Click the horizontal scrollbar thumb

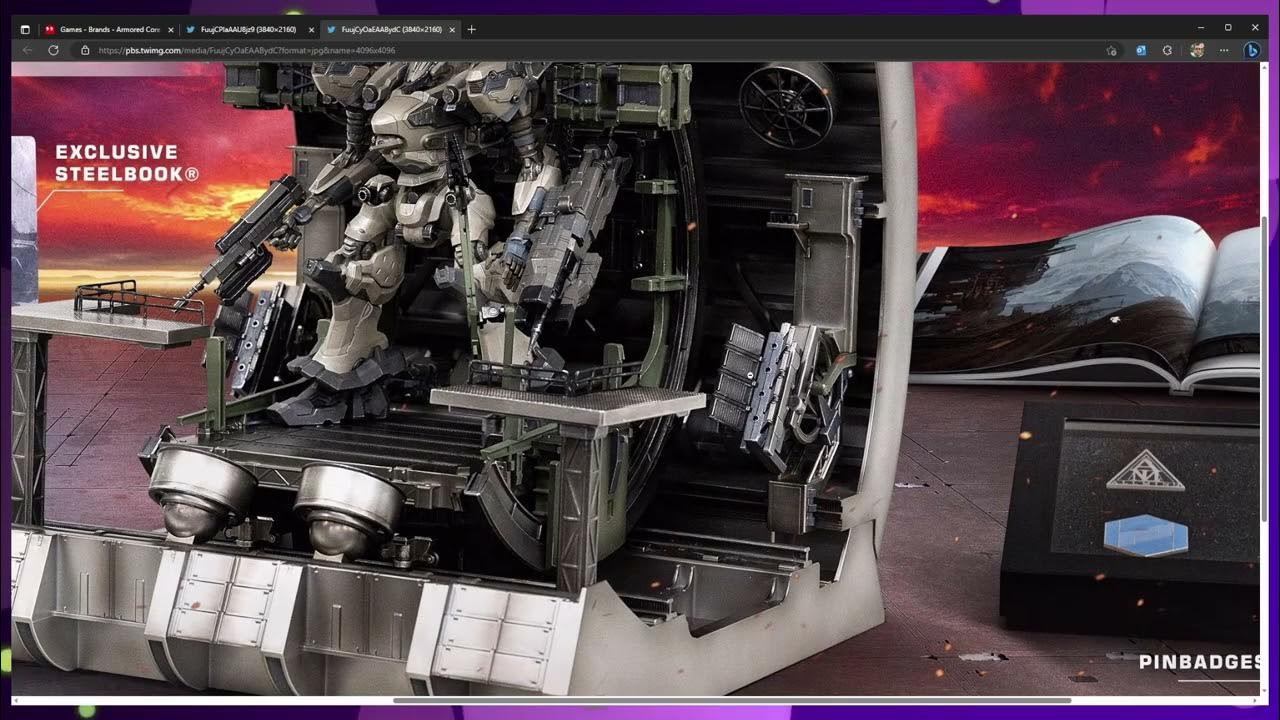(x=732, y=700)
